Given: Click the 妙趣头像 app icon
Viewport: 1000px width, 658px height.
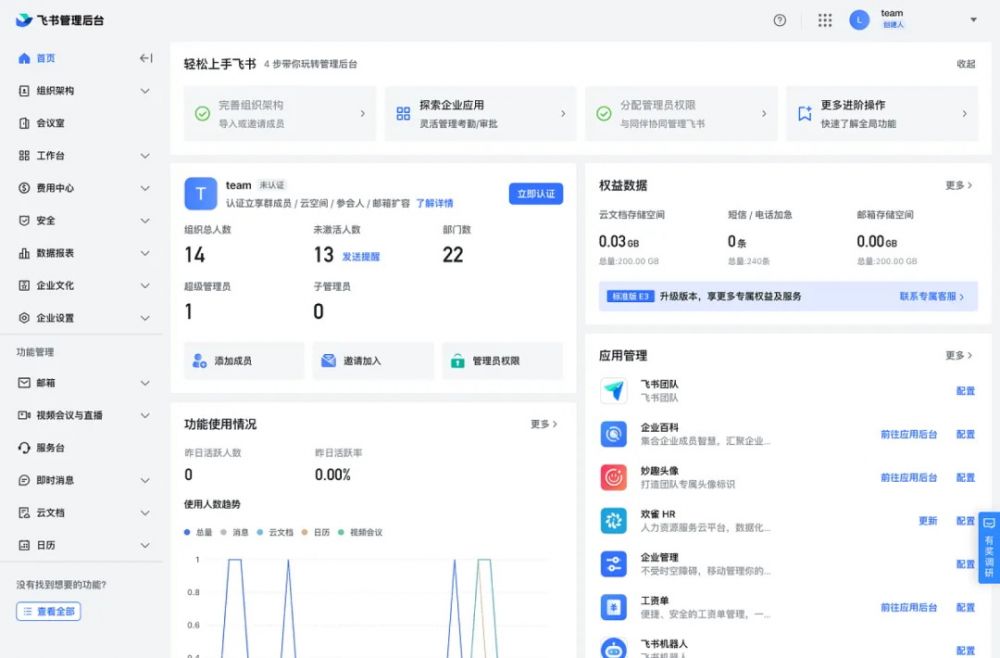Looking at the screenshot, I should [x=614, y=478].
